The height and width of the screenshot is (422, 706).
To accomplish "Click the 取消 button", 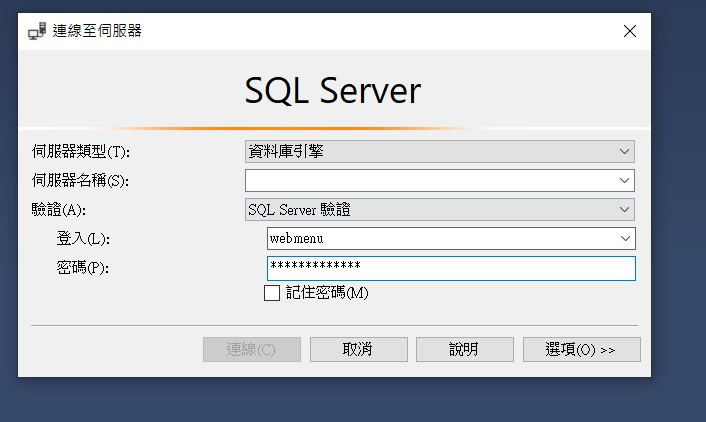I will pos(358,349).
